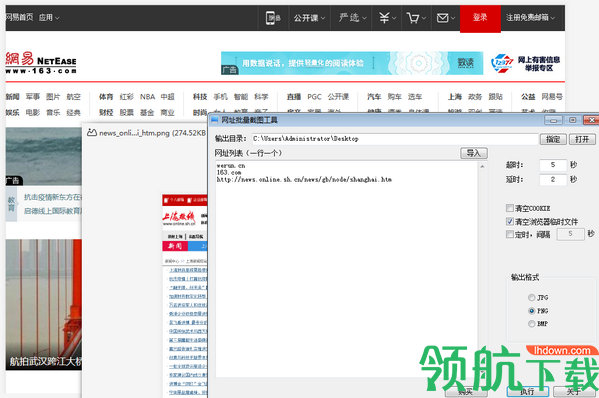Open the 手机 nav link
Image resolution: width=599 pixels, height=398 pixels.
pos(220,97)
